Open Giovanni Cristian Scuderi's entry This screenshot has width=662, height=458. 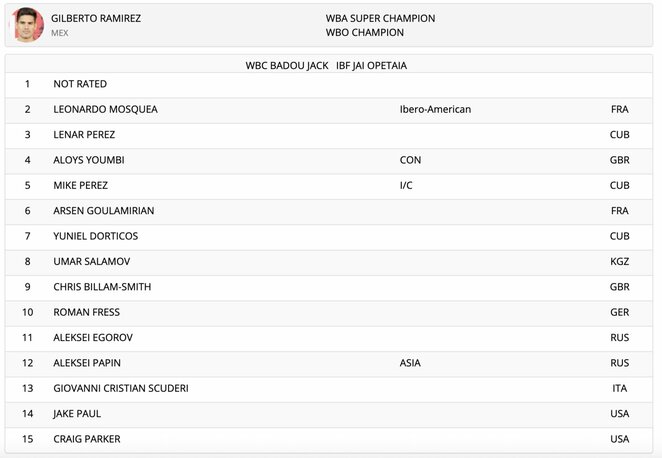tap(328, 388)
